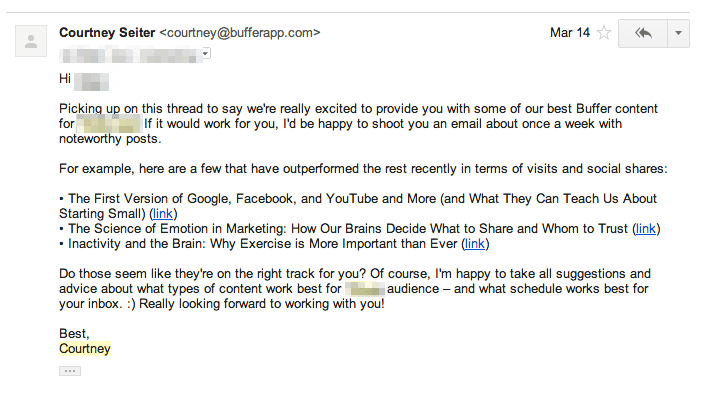Click the highlighted Courtney signature
This screenshot has width=701, height=393.
coord(84,349)
